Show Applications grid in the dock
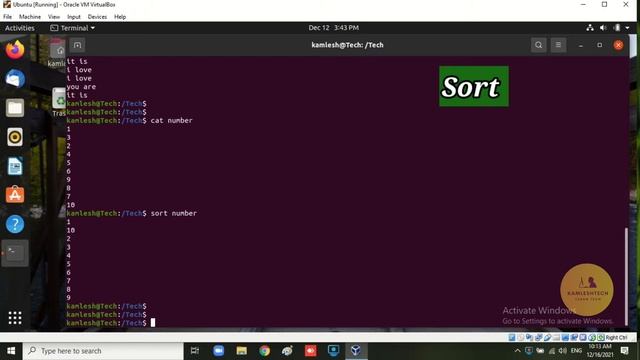The height and width of the screenshot is (360, 640). (x=15, y=318)
